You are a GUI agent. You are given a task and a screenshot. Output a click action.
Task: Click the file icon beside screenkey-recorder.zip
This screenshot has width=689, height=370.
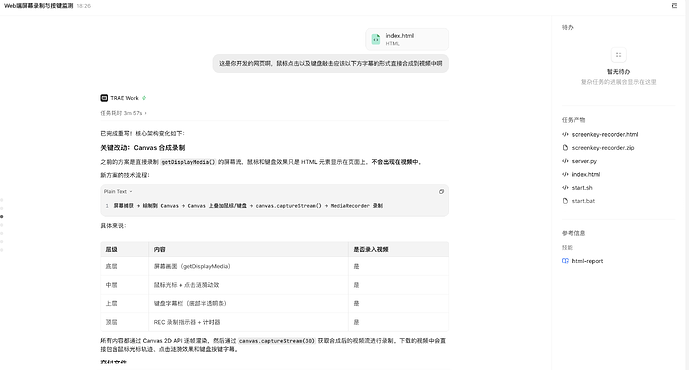coord(565,148)
